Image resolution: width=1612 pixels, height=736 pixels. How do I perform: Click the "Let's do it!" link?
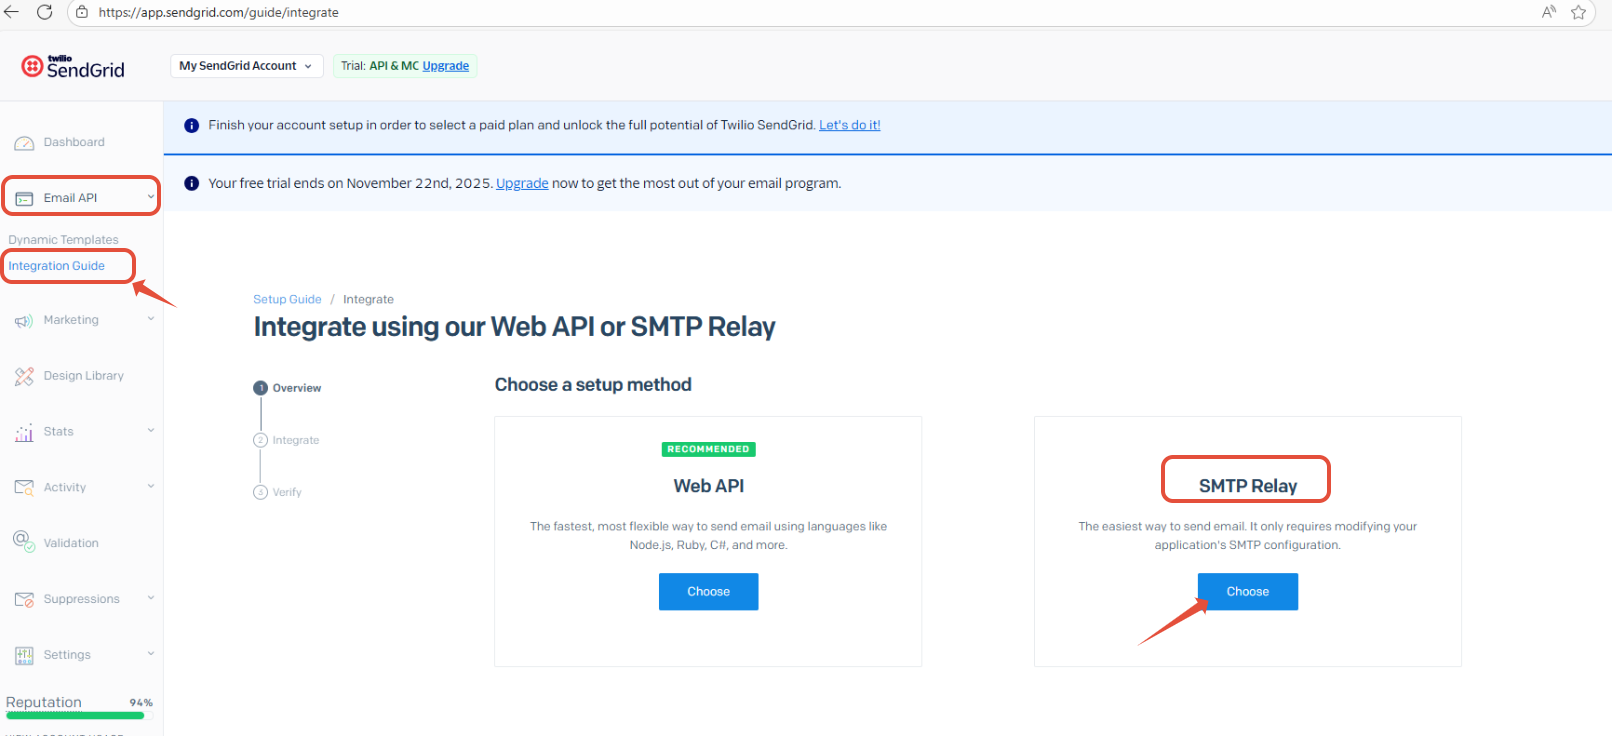[850, 125]
